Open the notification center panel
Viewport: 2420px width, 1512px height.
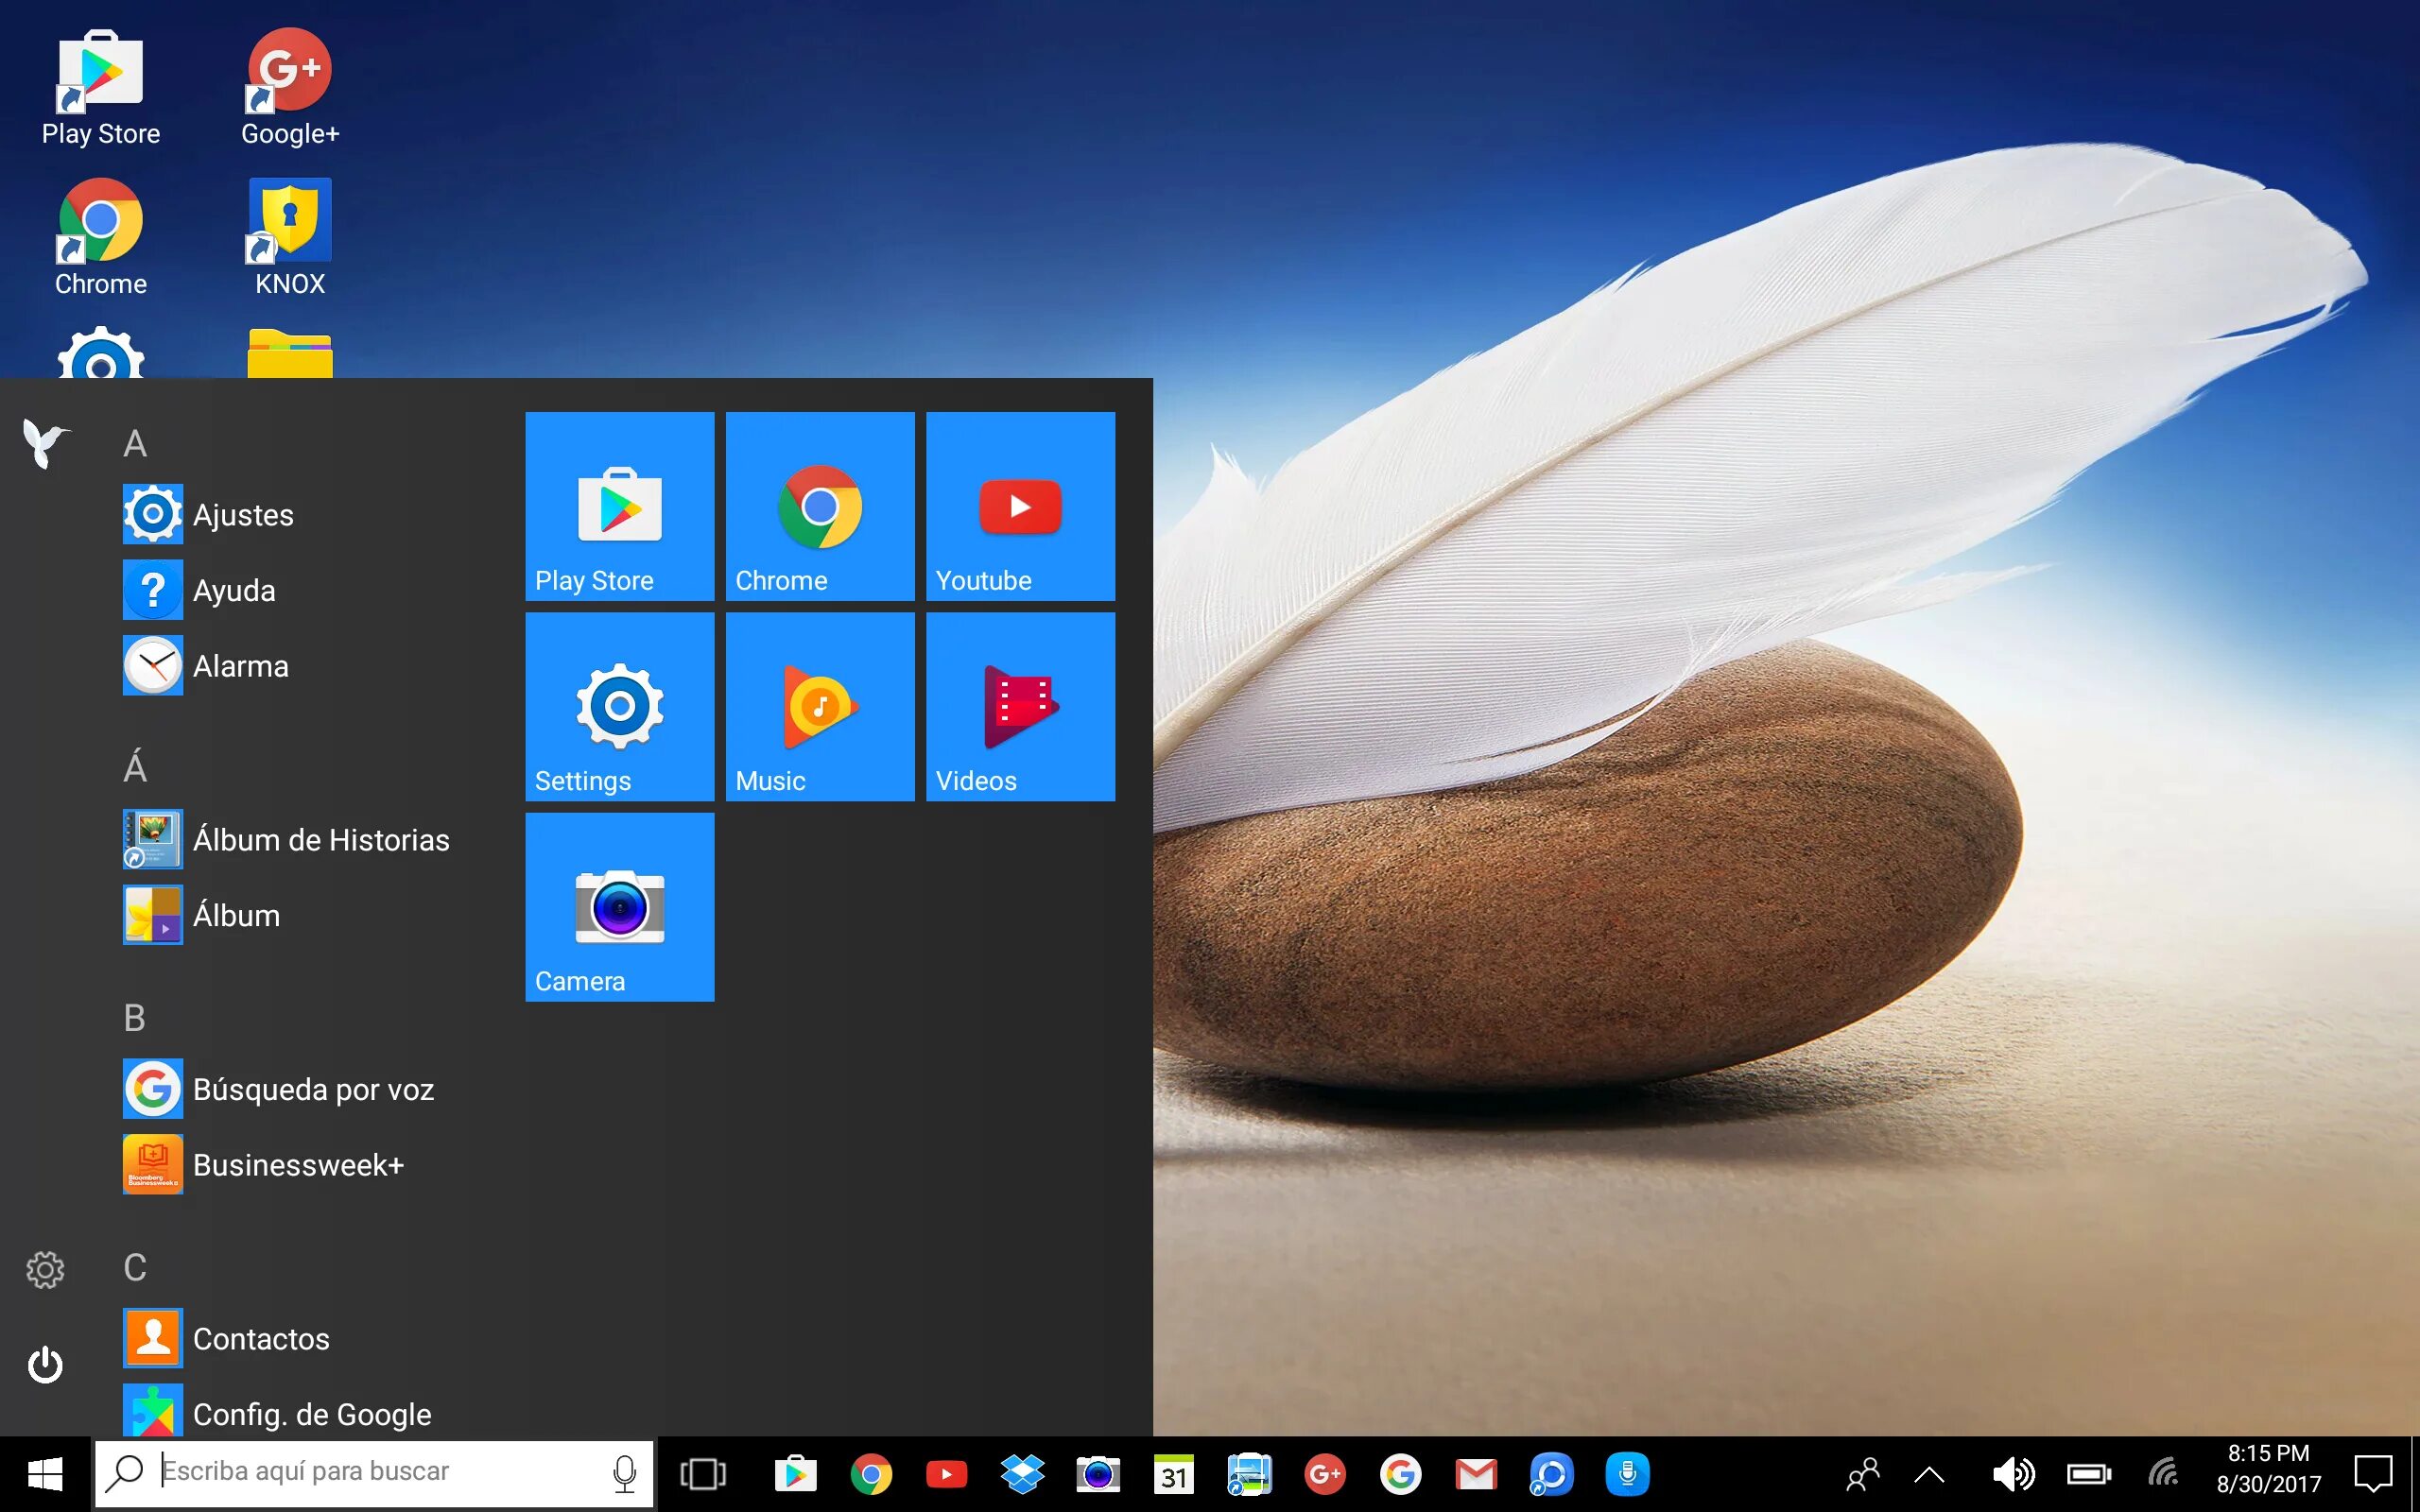(x=2372, y=1474)
